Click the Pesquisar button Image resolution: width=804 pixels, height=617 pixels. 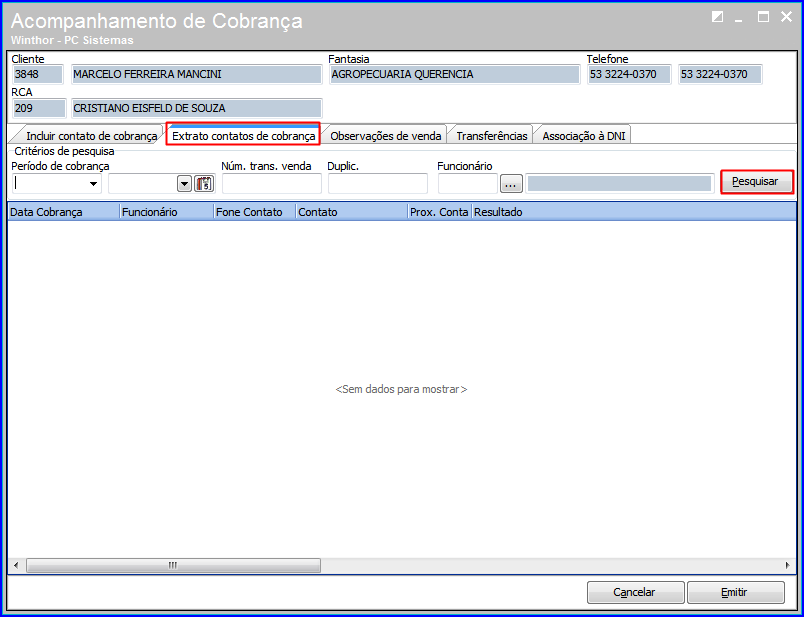757,182
